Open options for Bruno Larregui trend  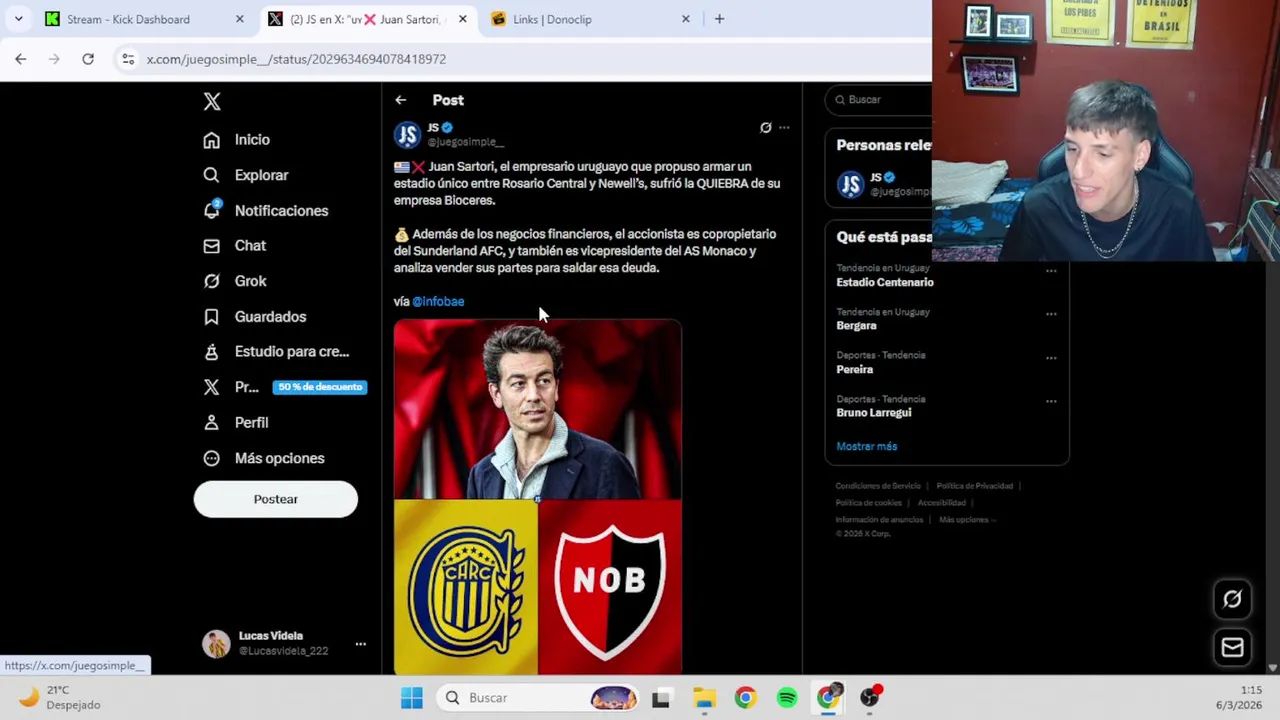(1051, 401)
